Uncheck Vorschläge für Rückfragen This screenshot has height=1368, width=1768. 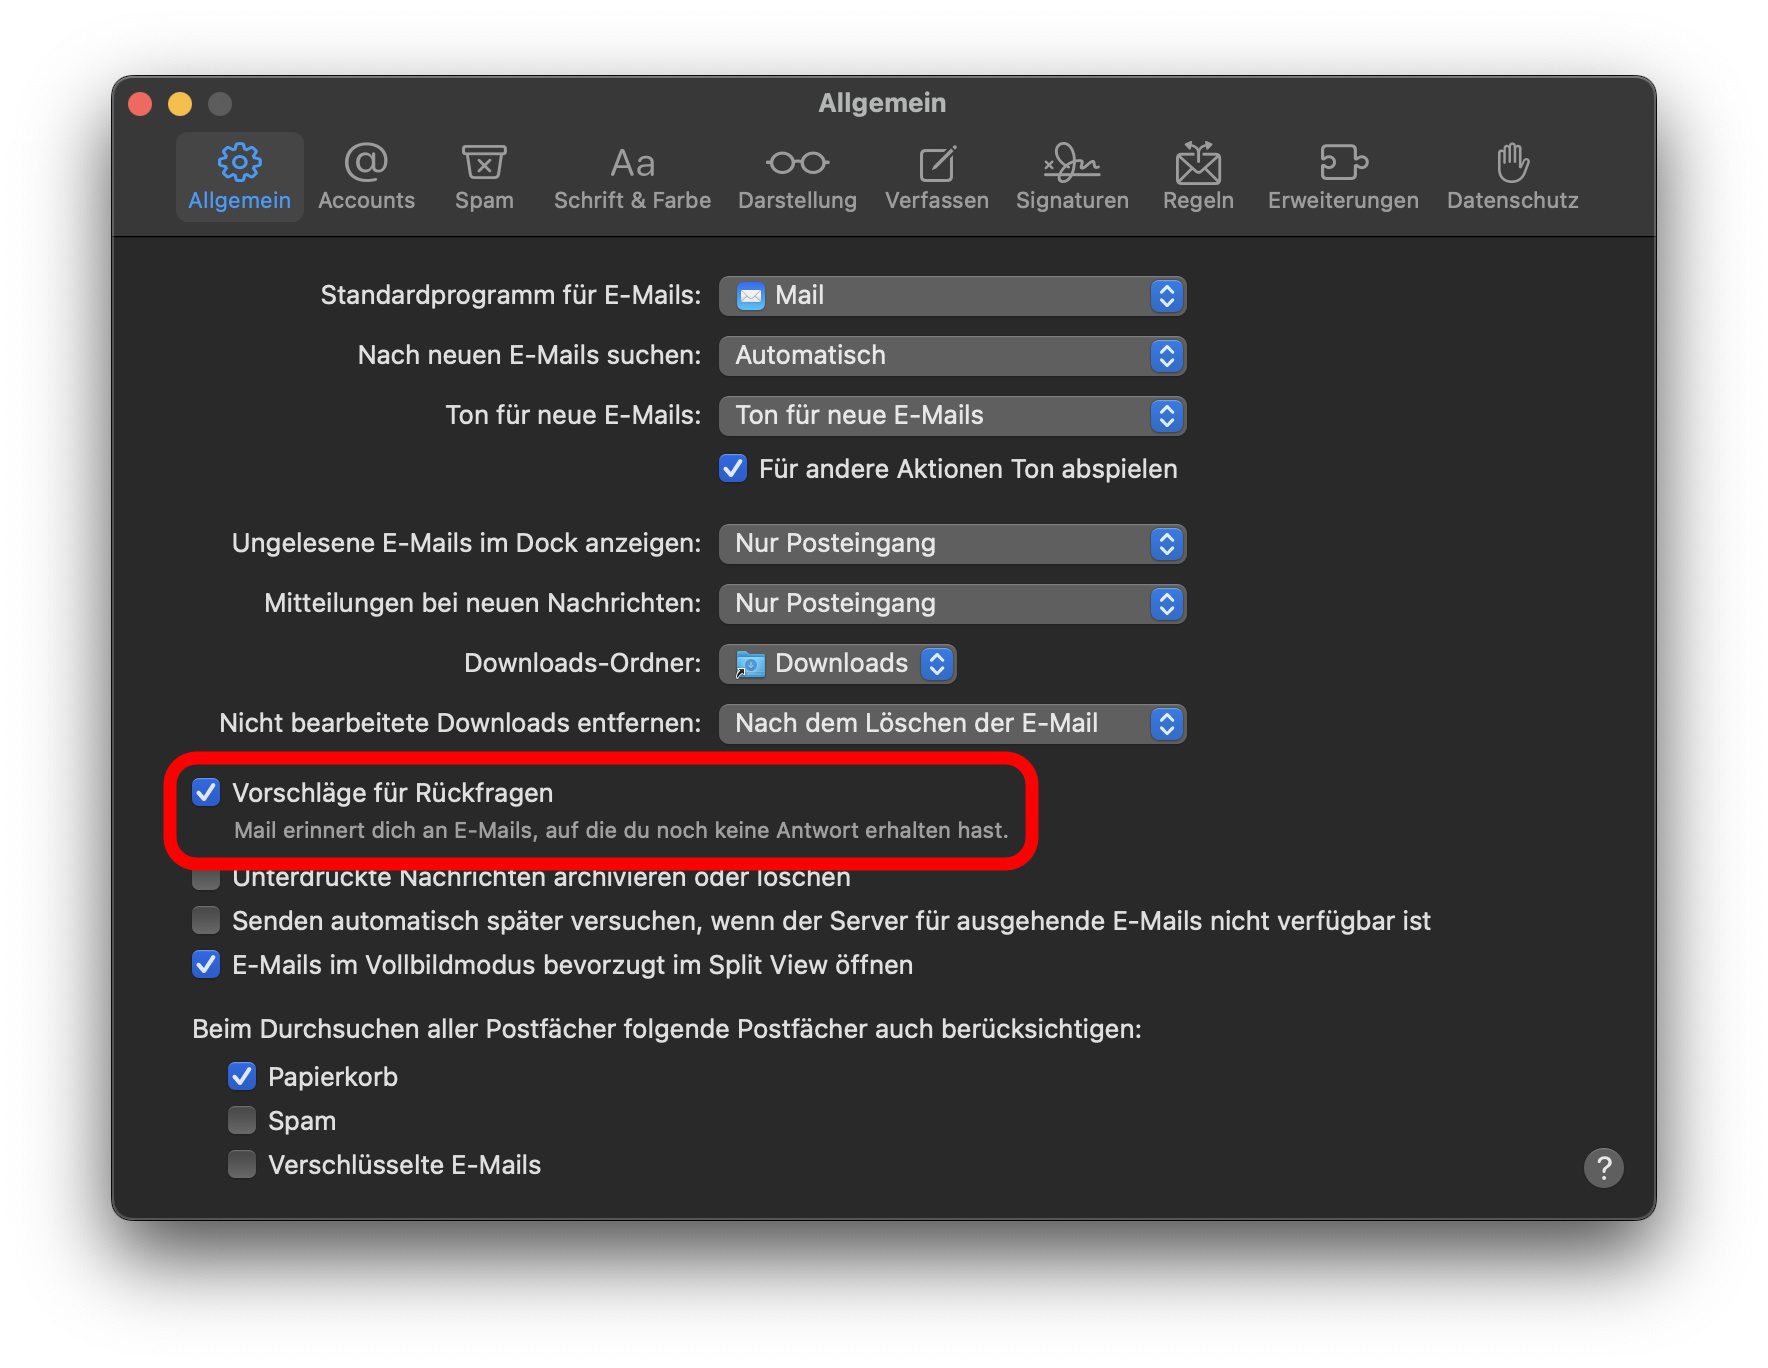click(206, 793)
